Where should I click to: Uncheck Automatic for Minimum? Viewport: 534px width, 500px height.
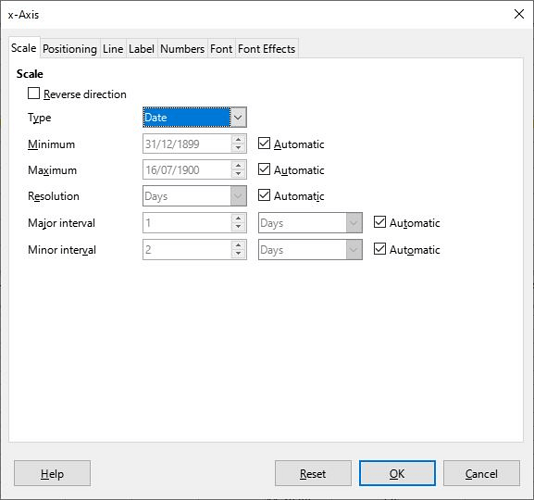pyautogui.click(x=264, y=143)
